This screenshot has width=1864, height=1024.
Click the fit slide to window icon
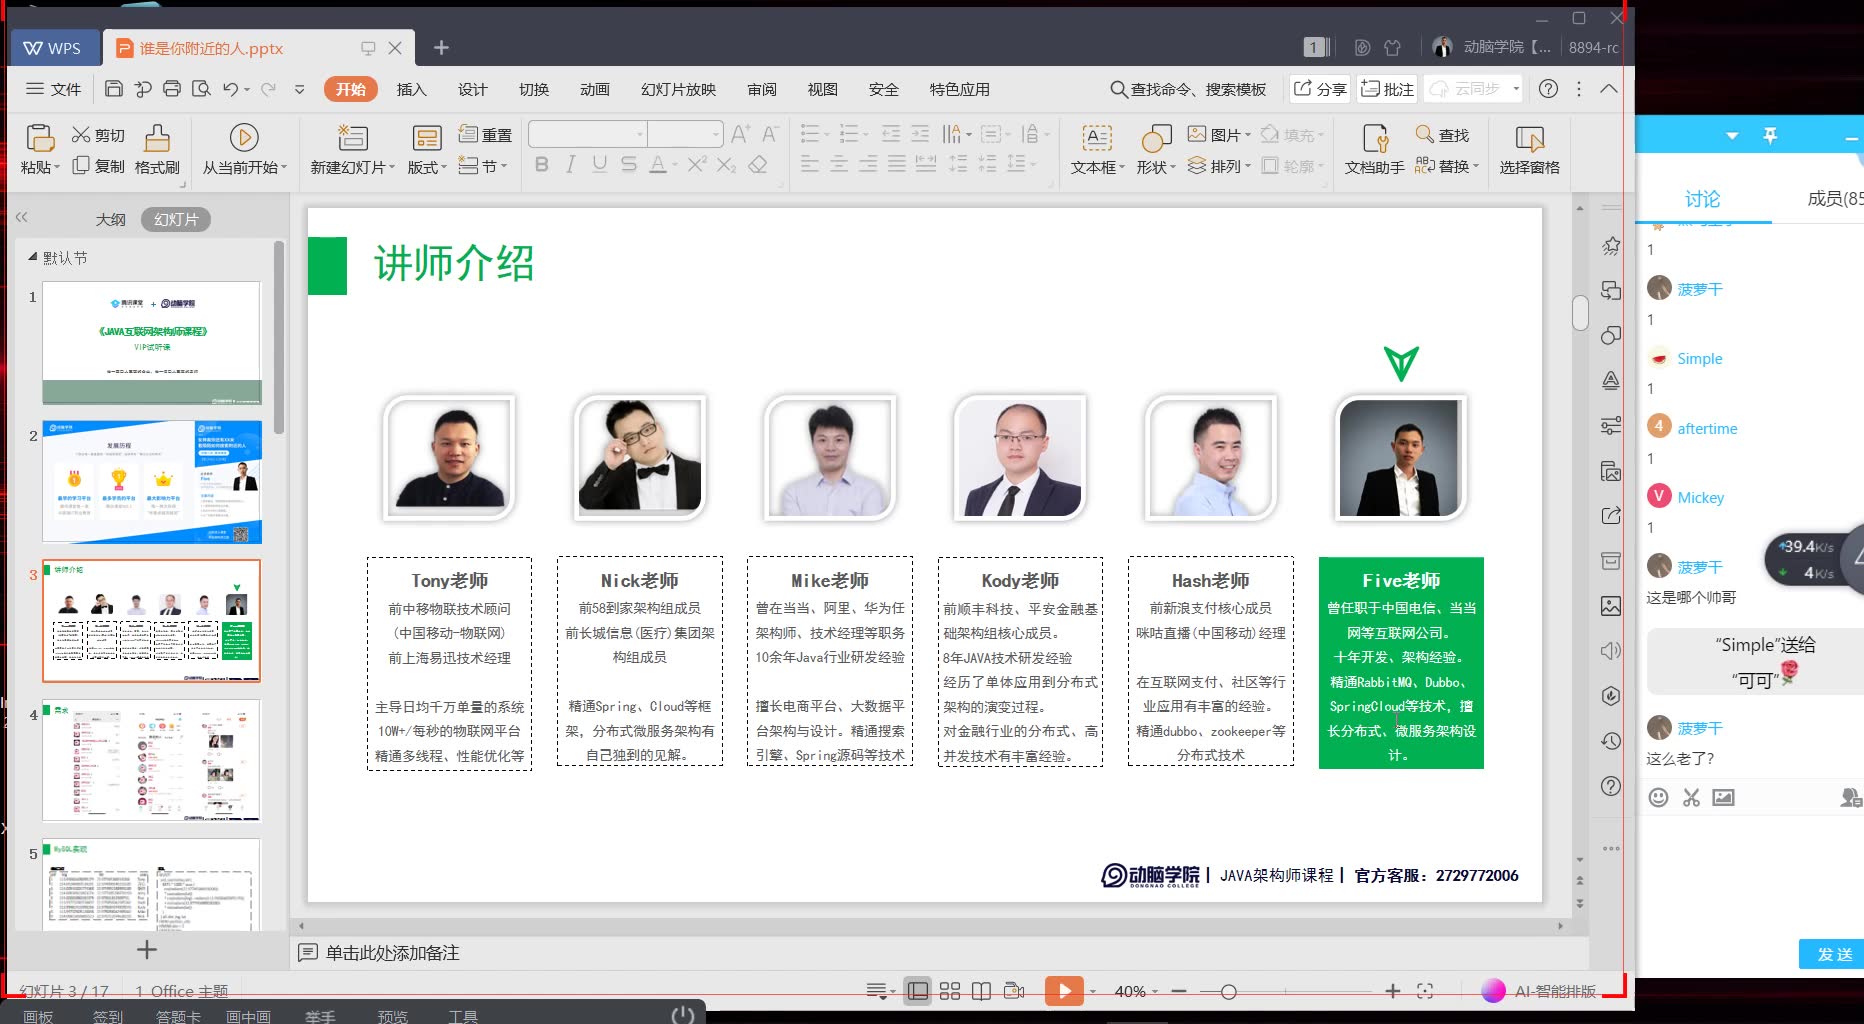click(x=1425, y=991)
